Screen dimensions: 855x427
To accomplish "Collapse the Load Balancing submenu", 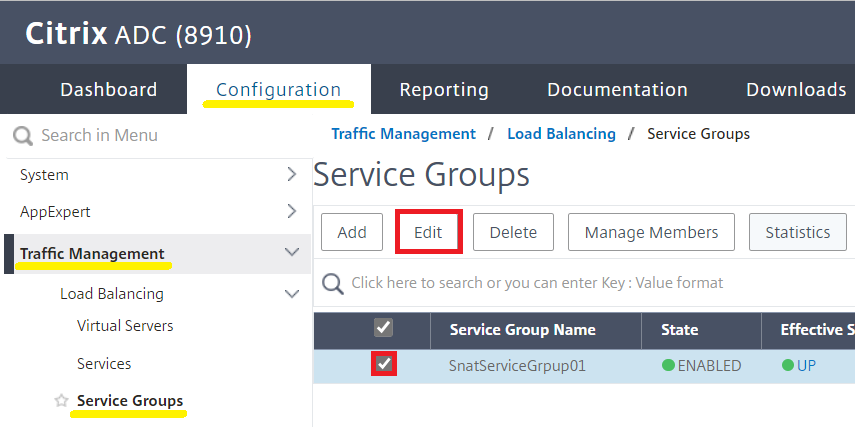I will pyautogui.click(x=292, y=294).
